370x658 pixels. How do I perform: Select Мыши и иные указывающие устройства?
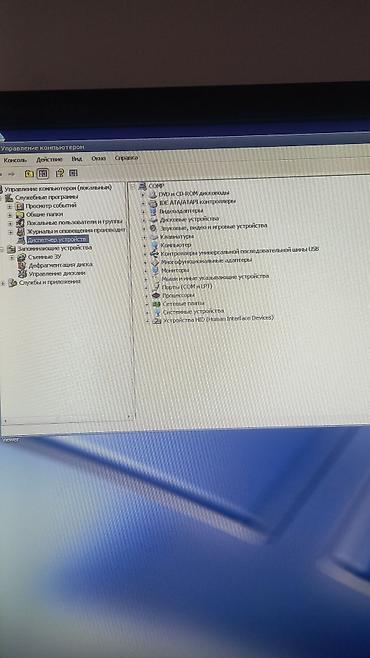point(215,277)
